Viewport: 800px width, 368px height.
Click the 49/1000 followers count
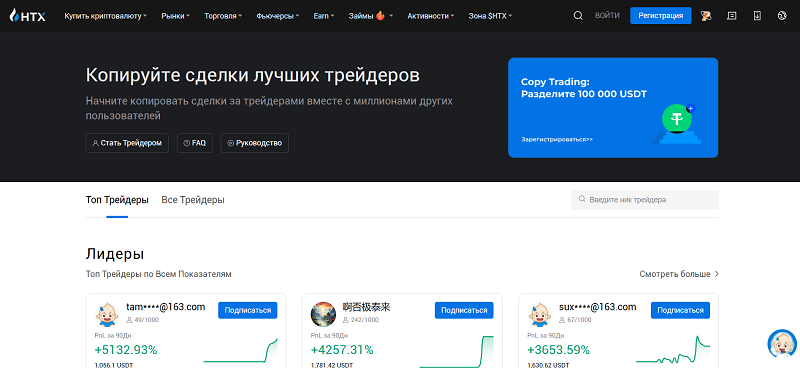click(142, 320)
